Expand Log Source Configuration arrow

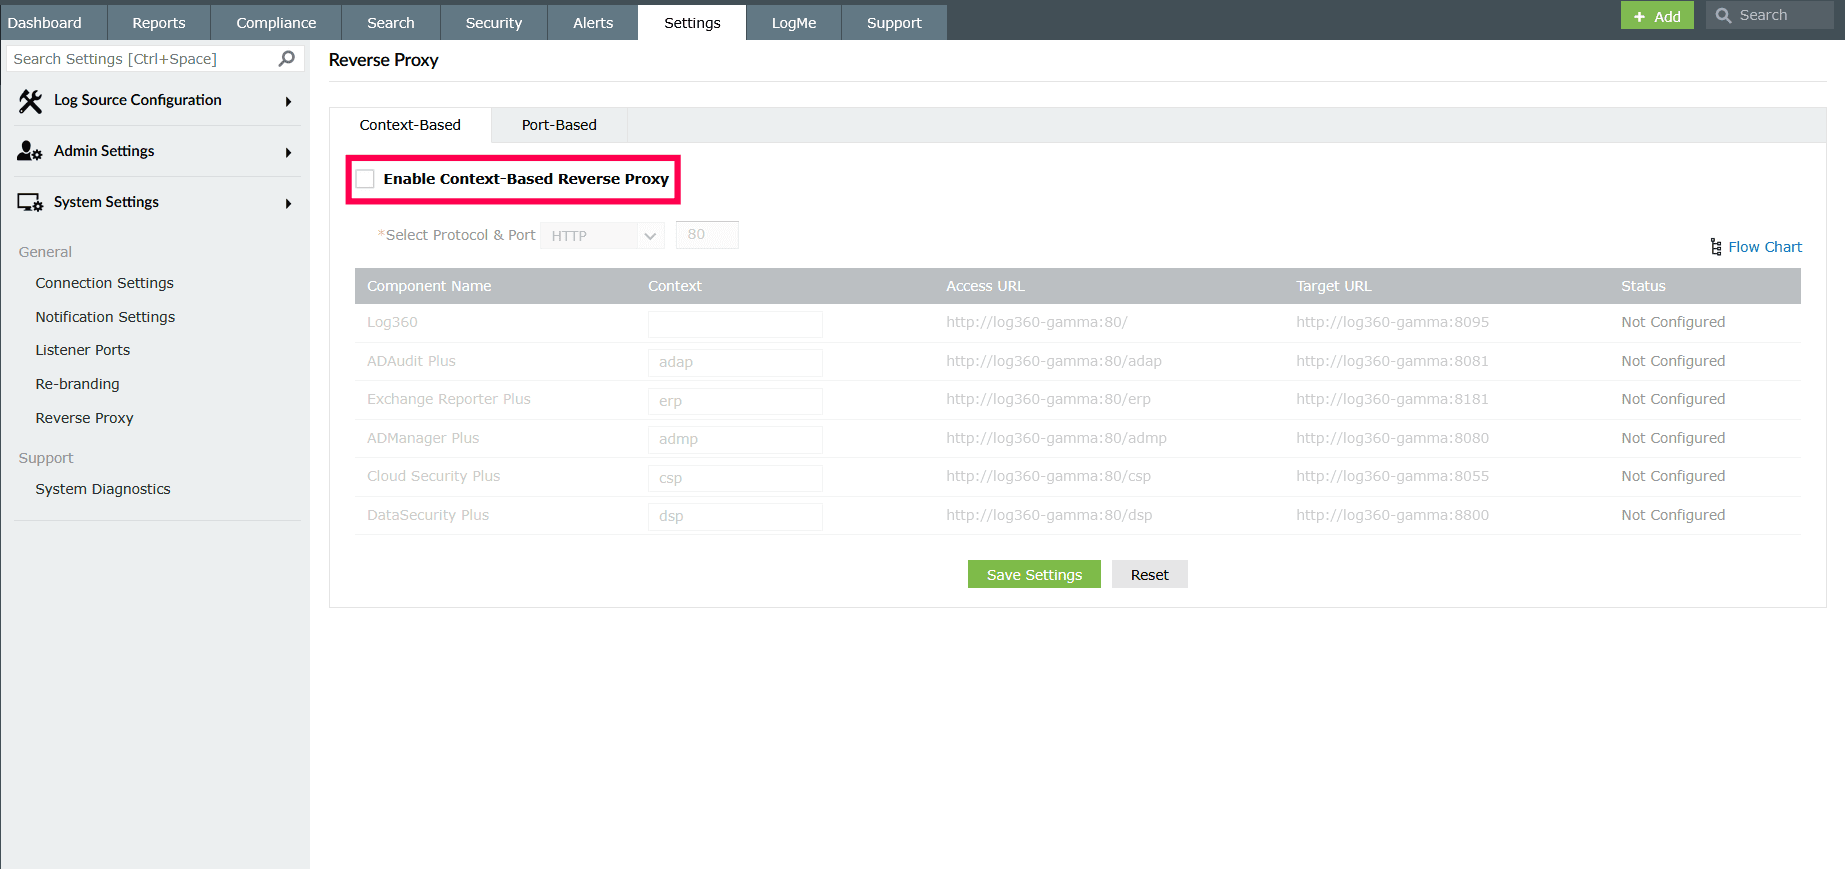[x=288, y=101]
